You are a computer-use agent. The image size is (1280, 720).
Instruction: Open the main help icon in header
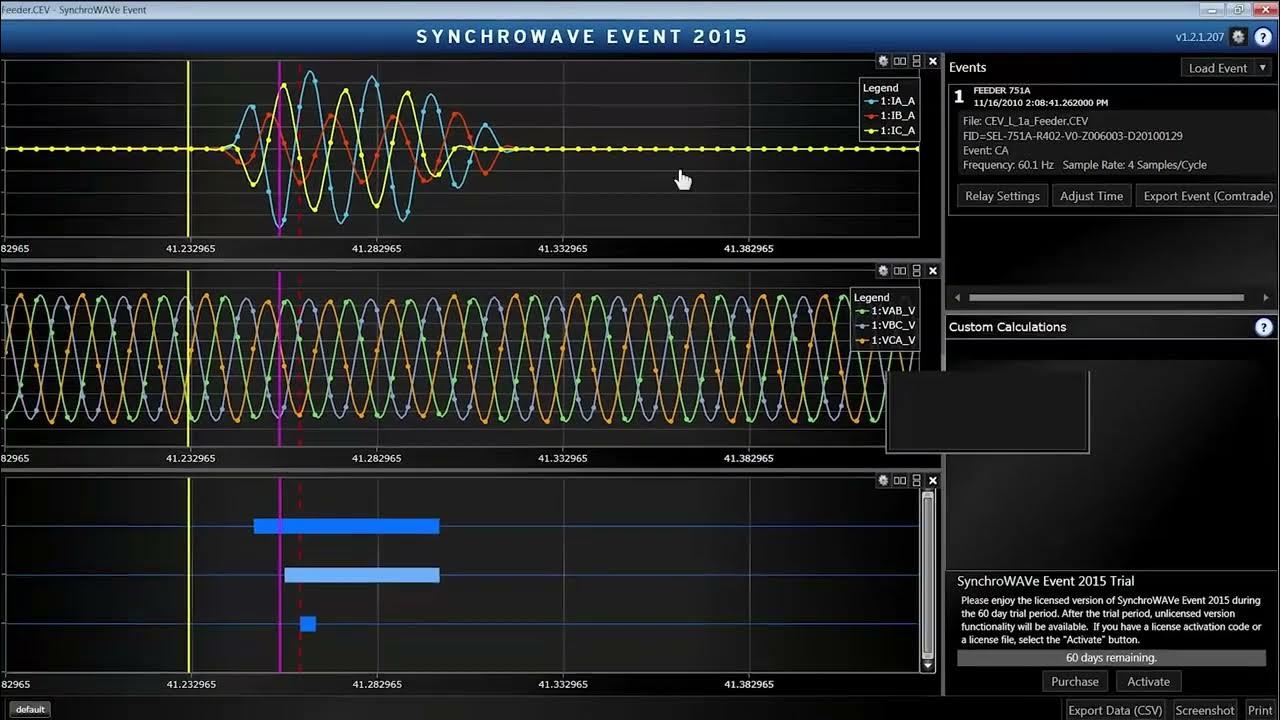point(1263,37)
